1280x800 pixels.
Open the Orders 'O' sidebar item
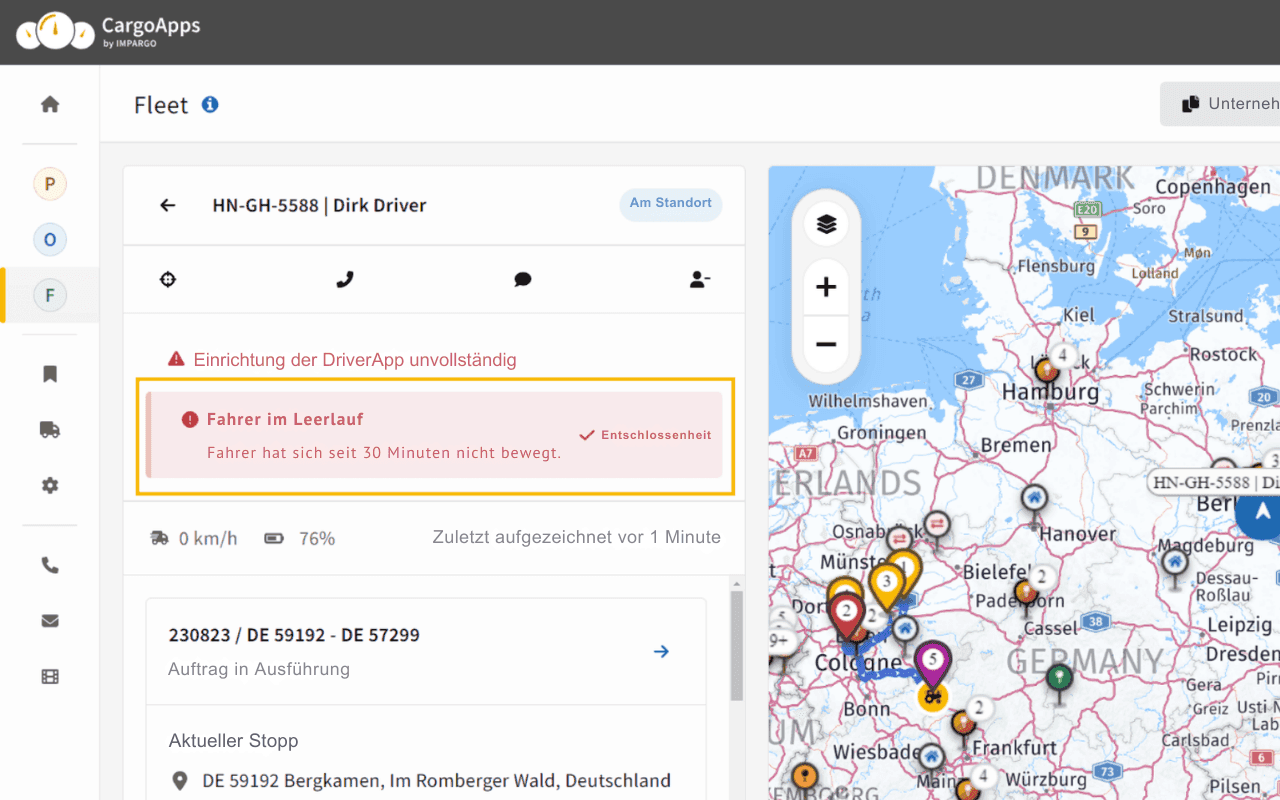(x=50, y=240)
